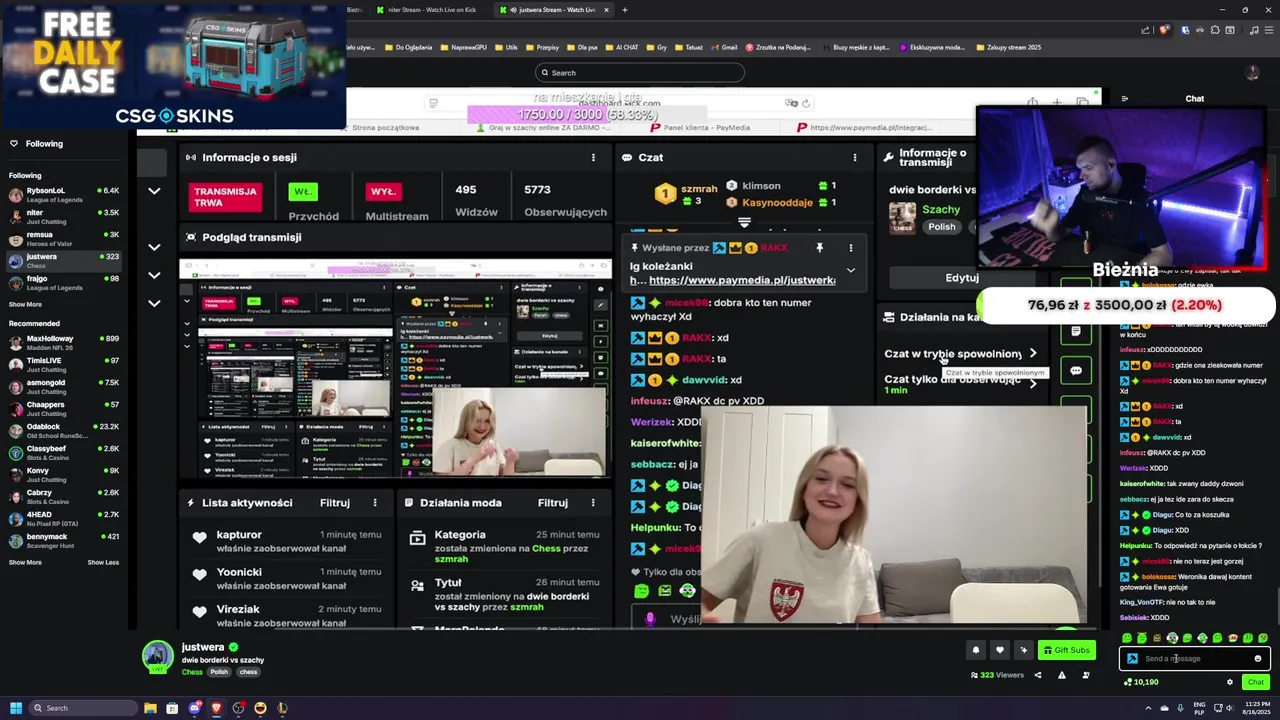Viewport: 1280px width, 720px height.
Task: Click Show More under Following channels
Action: point(25,305)
